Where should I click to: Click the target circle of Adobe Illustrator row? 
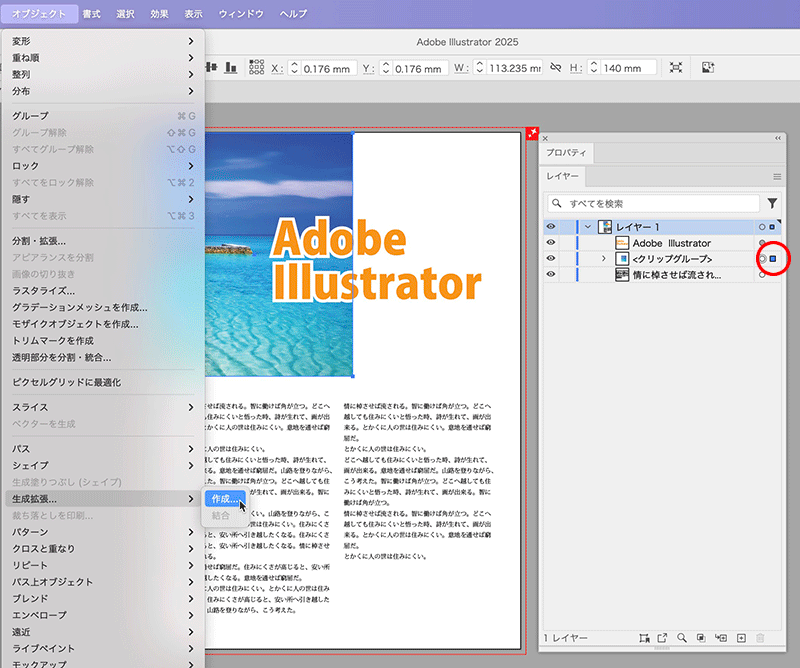762,243
